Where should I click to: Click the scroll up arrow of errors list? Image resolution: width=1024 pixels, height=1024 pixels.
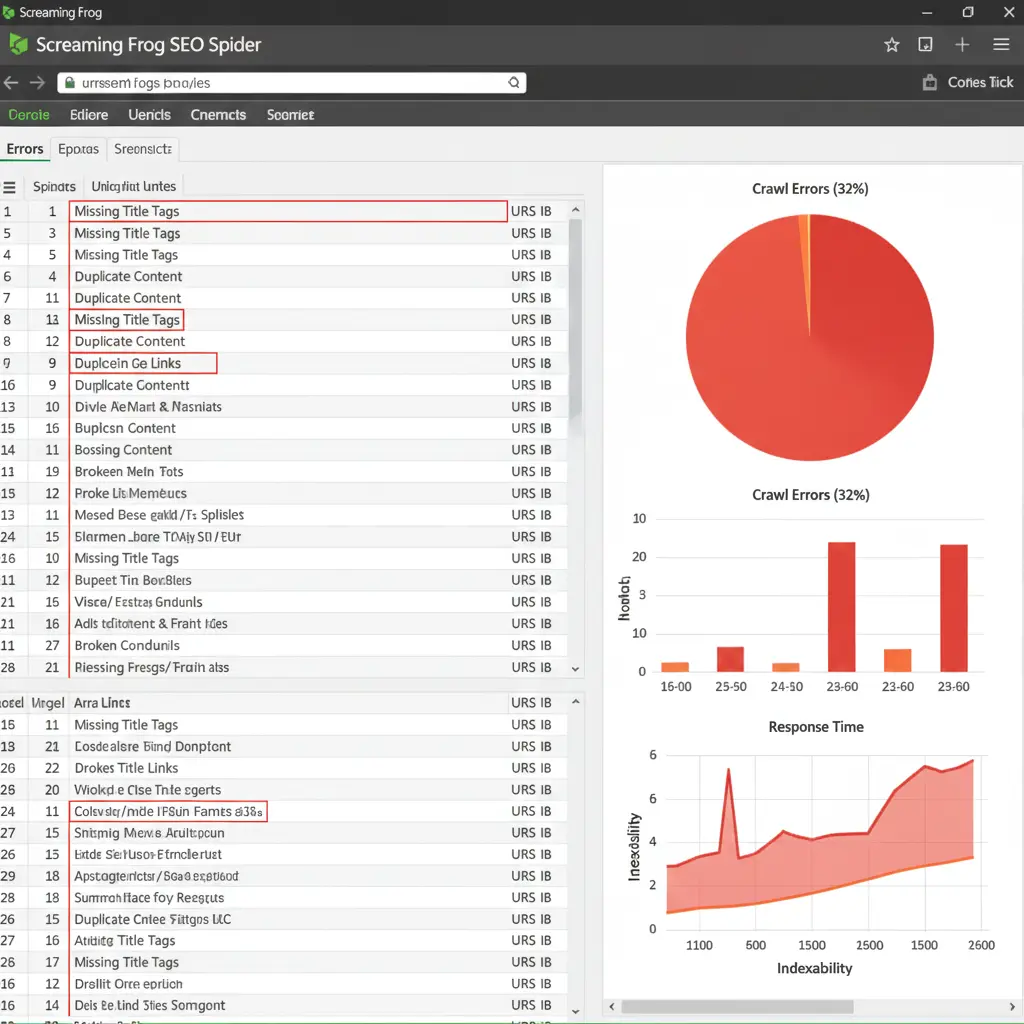(575, 211)
